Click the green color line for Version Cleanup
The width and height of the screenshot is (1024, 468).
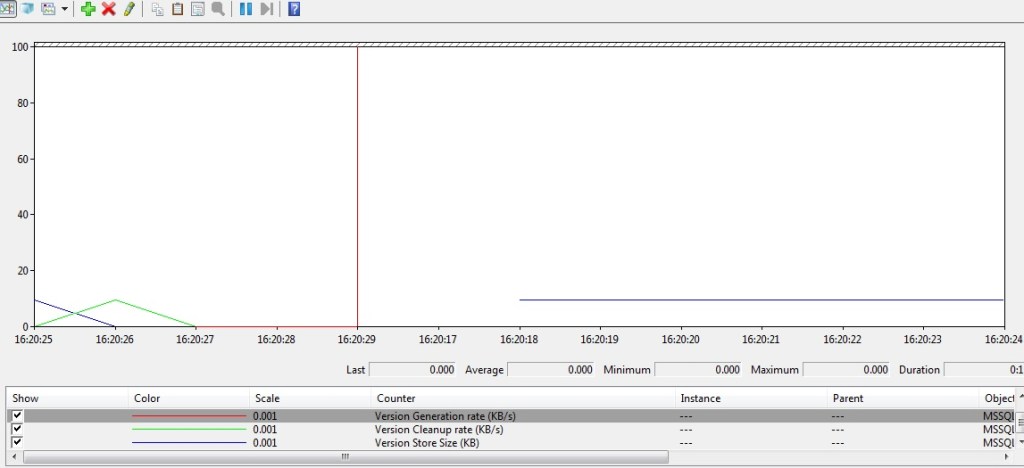[x=188, y=429]
